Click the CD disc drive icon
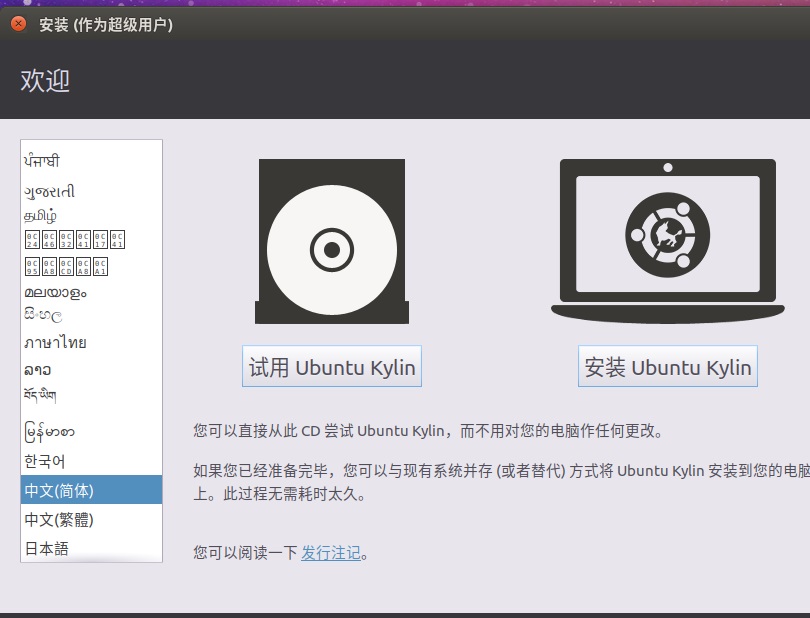The image size is (810, 618). (331, 241)
